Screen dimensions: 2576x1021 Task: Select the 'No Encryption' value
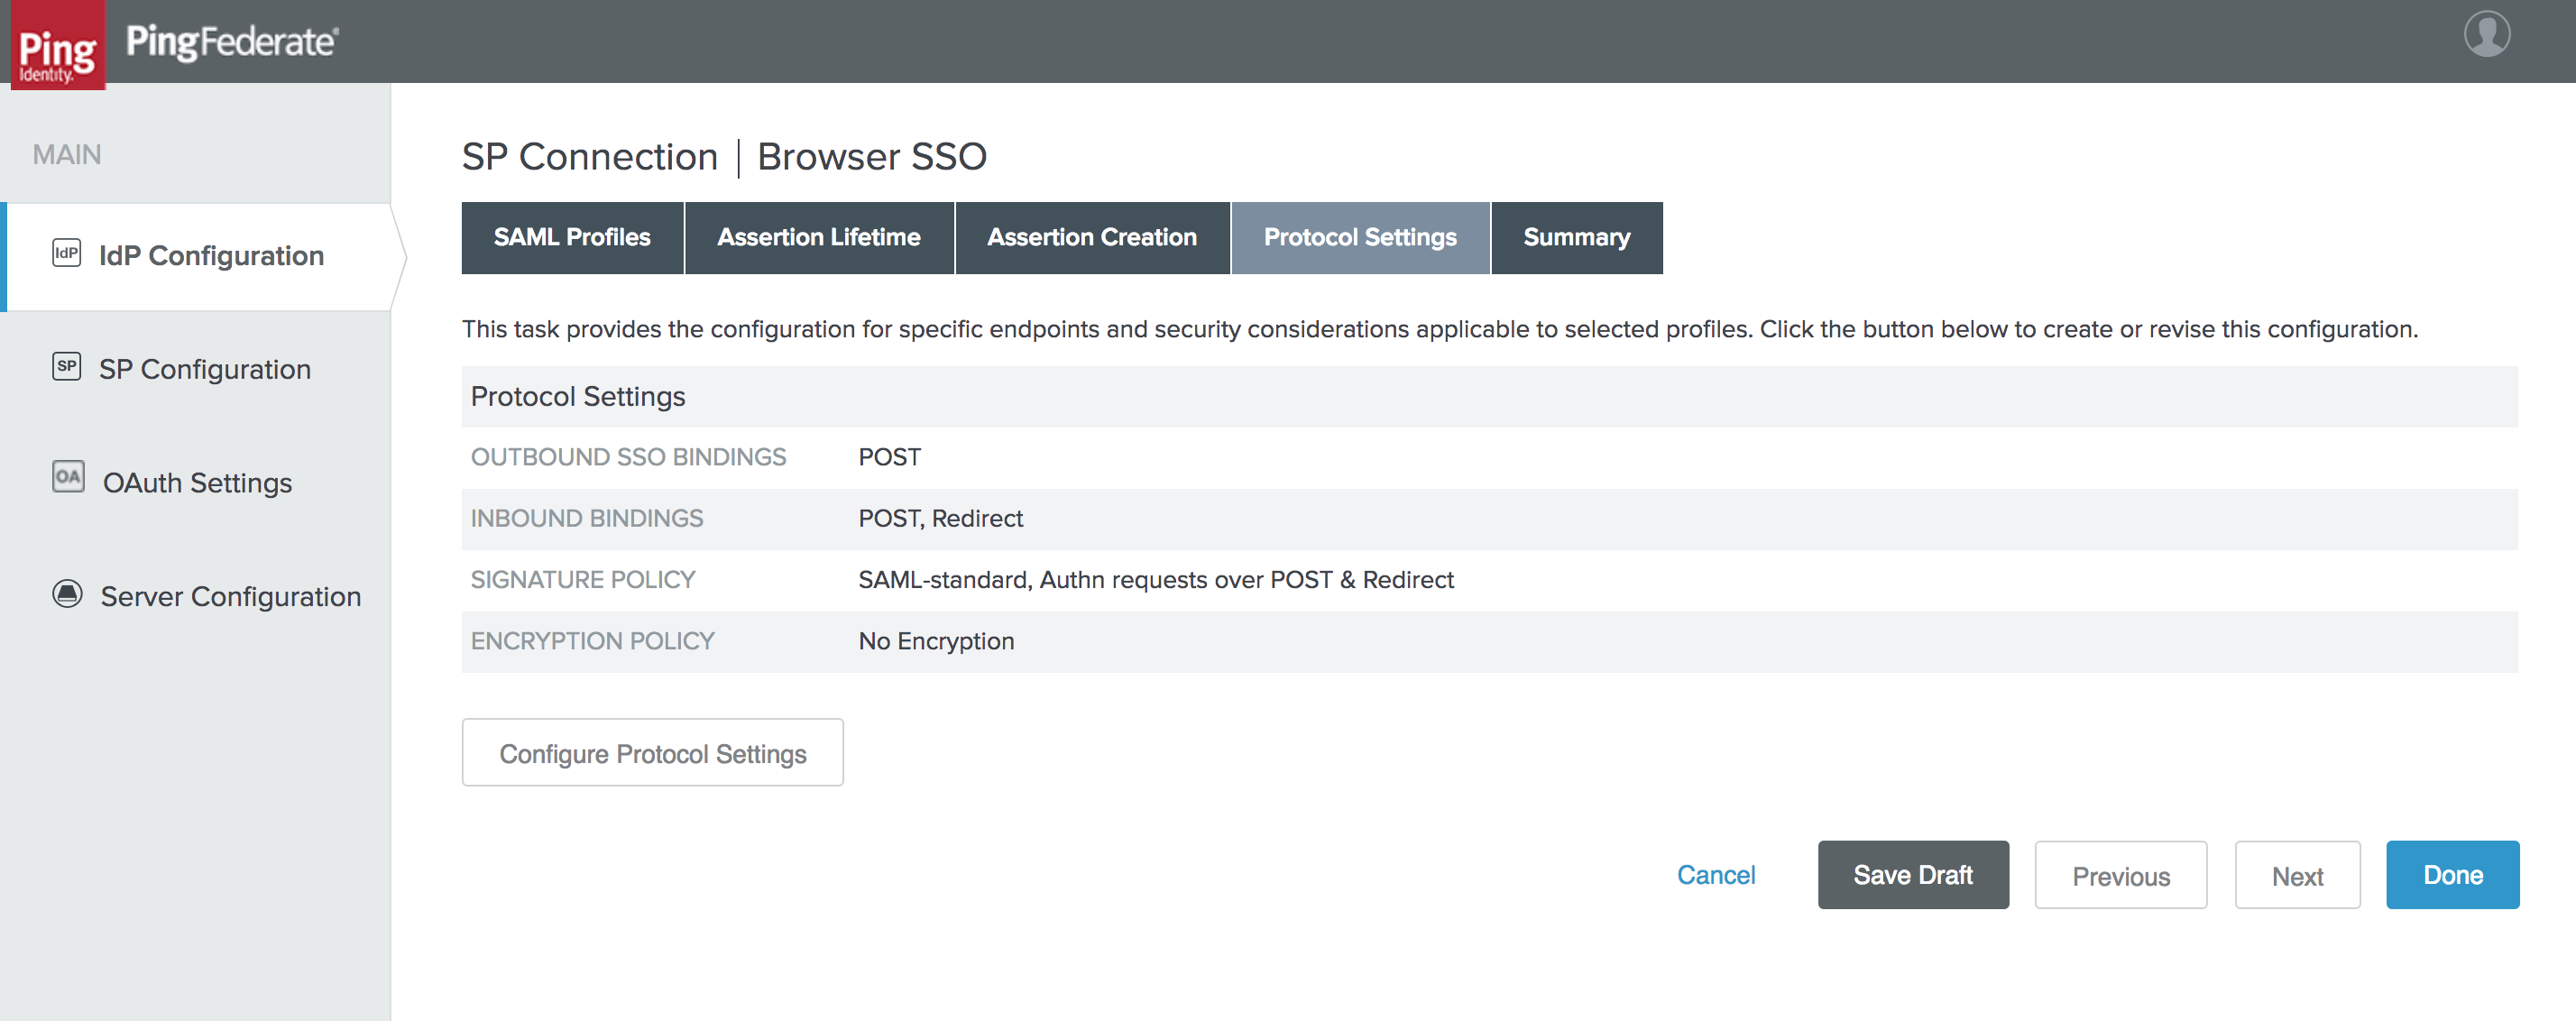(x=936, y=641)
